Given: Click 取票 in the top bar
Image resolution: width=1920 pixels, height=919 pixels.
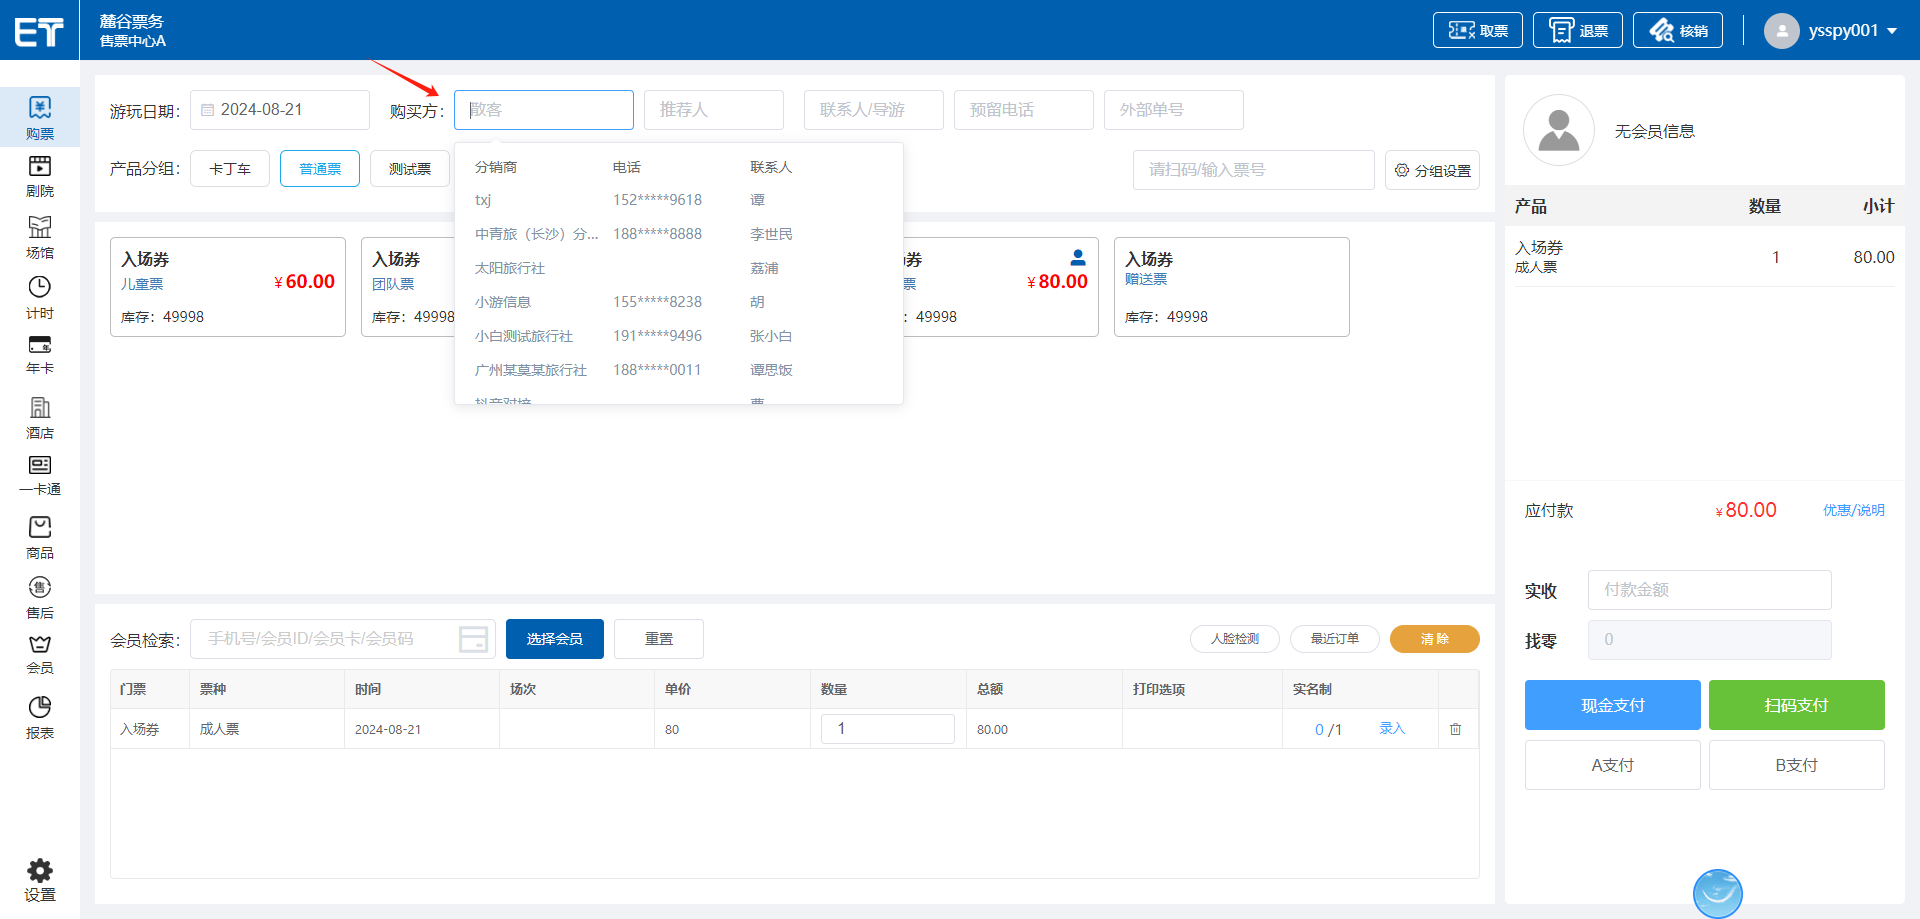Looking at the screenshot, I should point(1477,31).
